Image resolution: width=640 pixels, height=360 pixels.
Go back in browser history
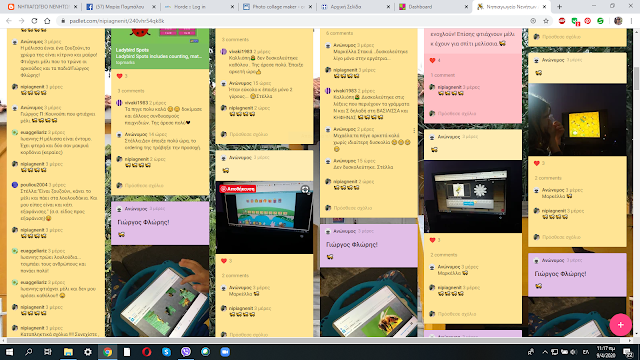[9, 21]
